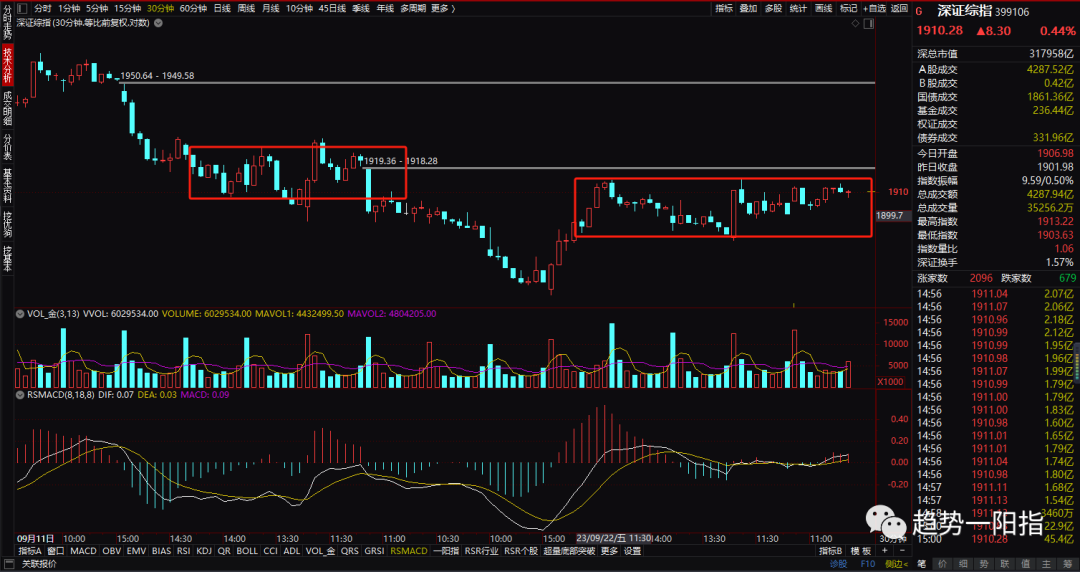Click the 关联报价 status bar entry
The height and width of the screenshot is (572, 1080).
click(x=39, y=564)
